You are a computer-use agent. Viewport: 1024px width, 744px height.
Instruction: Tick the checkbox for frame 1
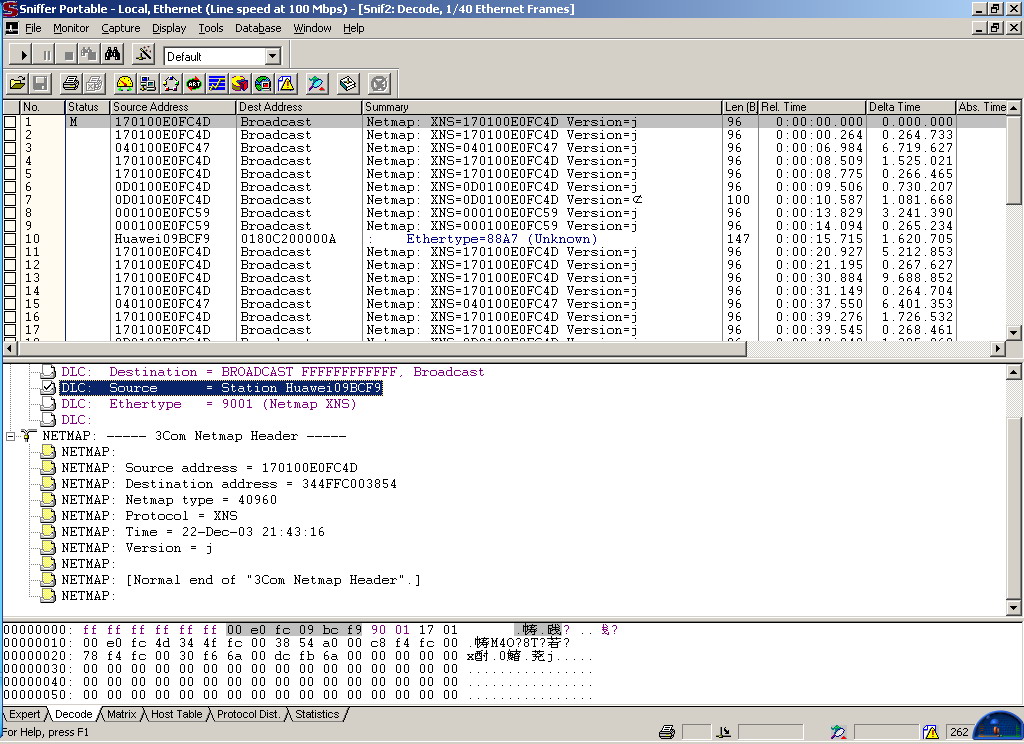click(x=10, y=122)
